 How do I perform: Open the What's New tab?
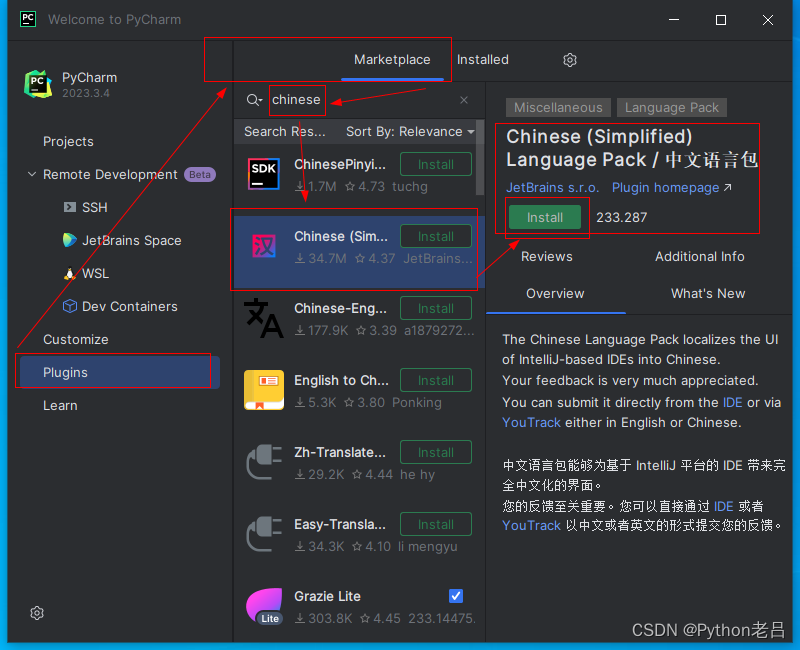pos(708,293)
